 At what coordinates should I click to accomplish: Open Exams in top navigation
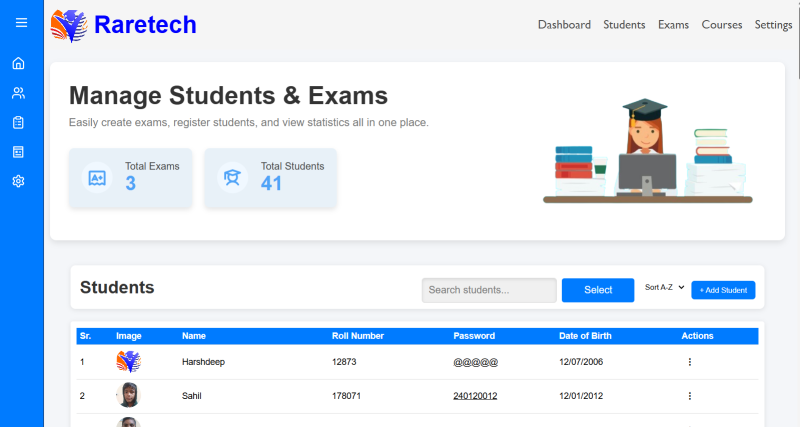[x=673, y=25]
